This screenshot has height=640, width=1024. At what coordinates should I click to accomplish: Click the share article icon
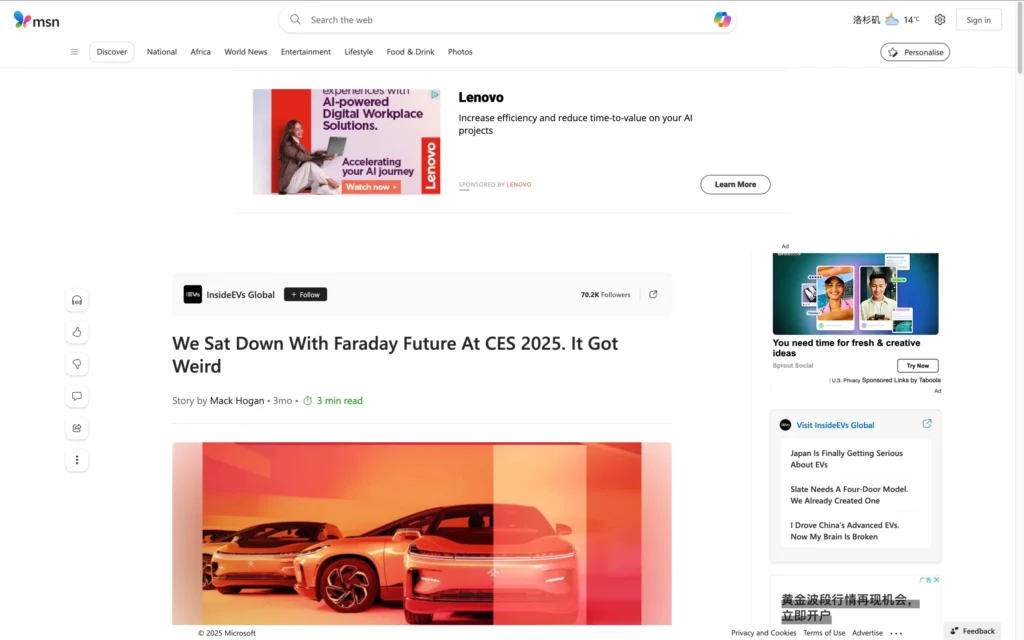click(77, 428)
